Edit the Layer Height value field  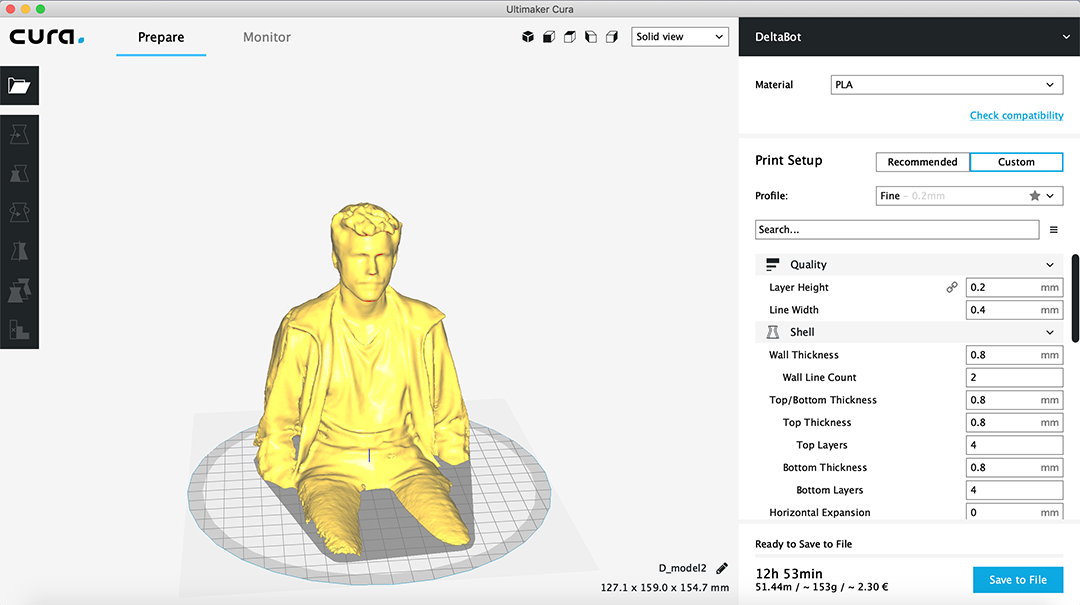pos(1014,287)
